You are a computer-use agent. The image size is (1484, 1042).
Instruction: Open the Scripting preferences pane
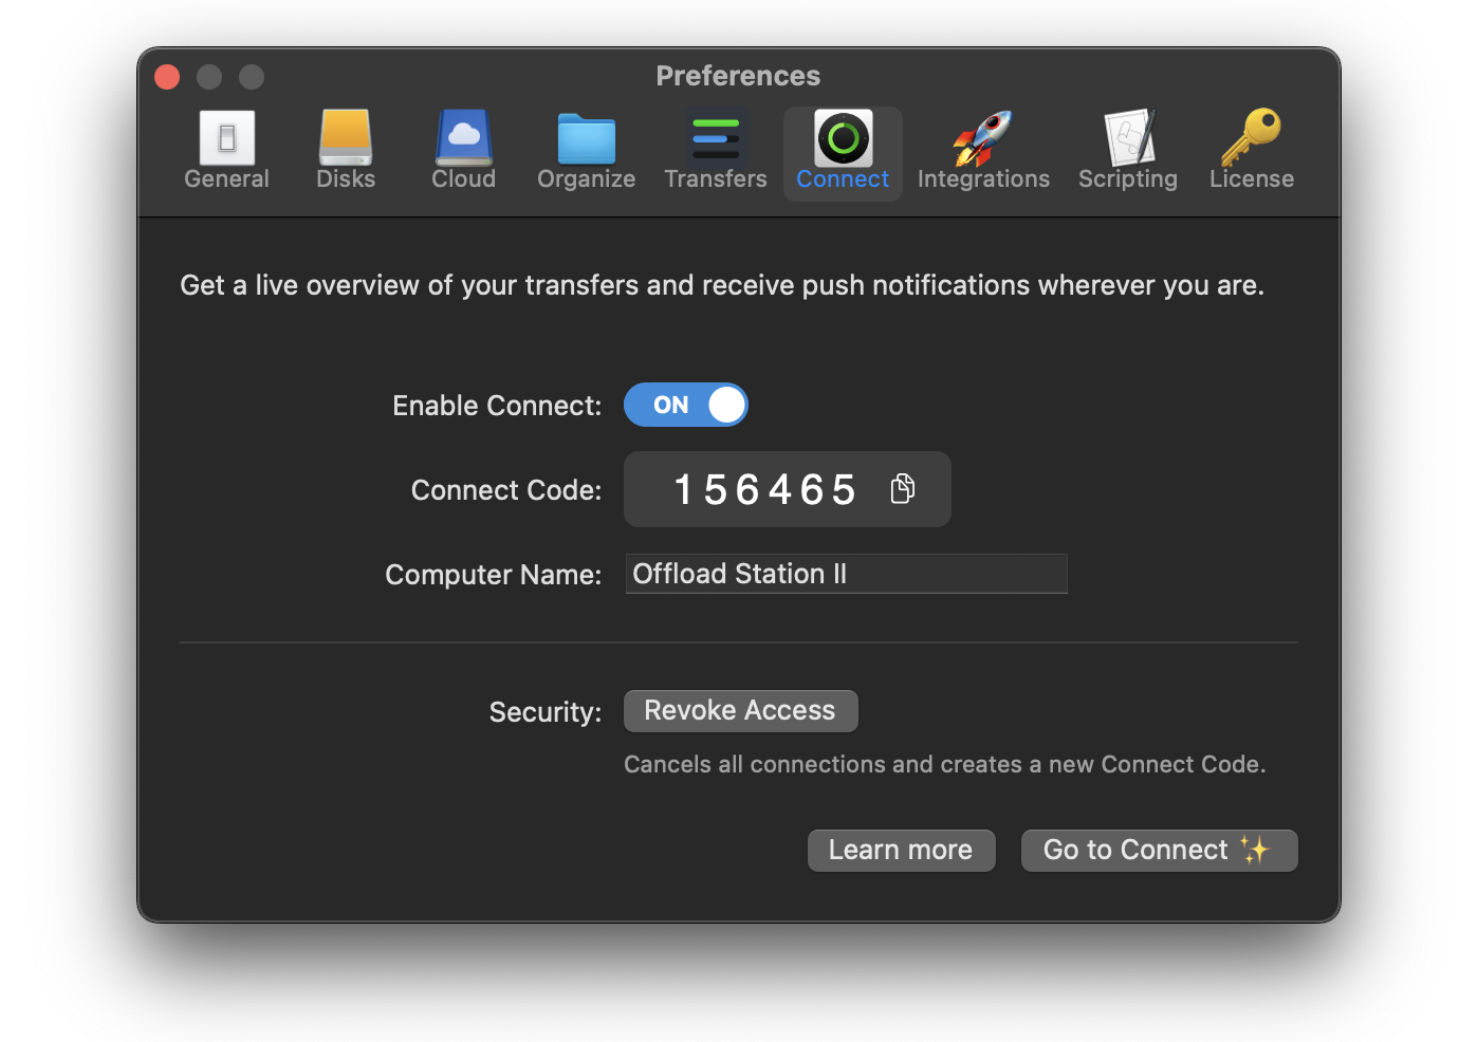point(1127,151)
